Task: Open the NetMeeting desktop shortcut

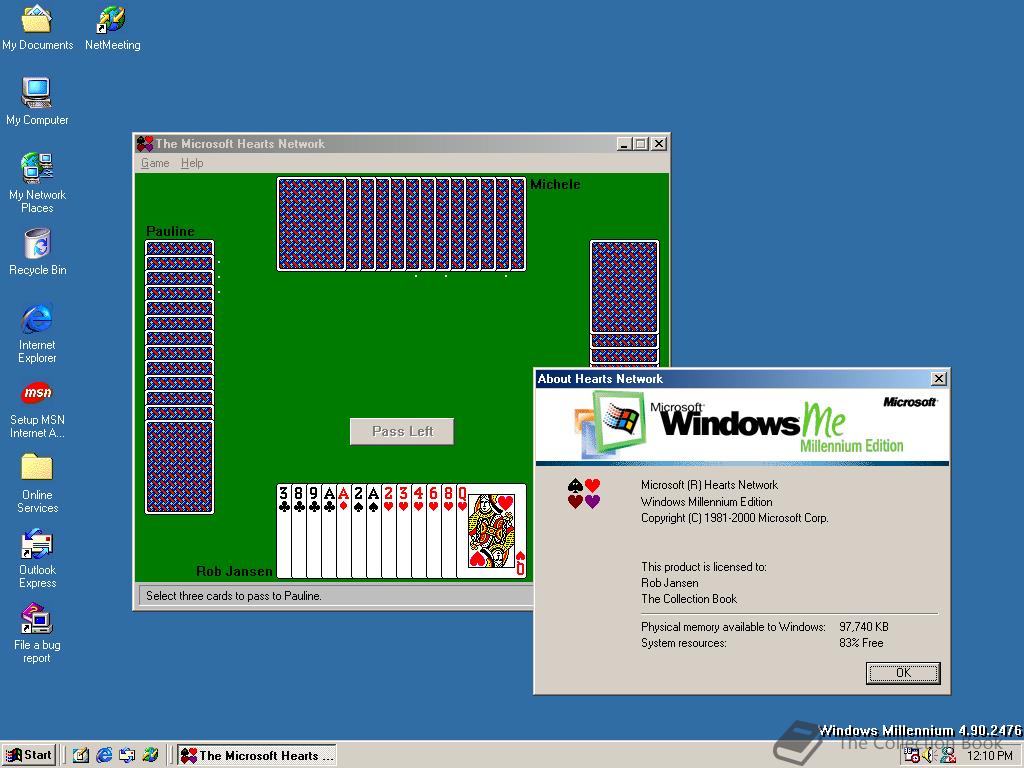Action: pos(112,27)
